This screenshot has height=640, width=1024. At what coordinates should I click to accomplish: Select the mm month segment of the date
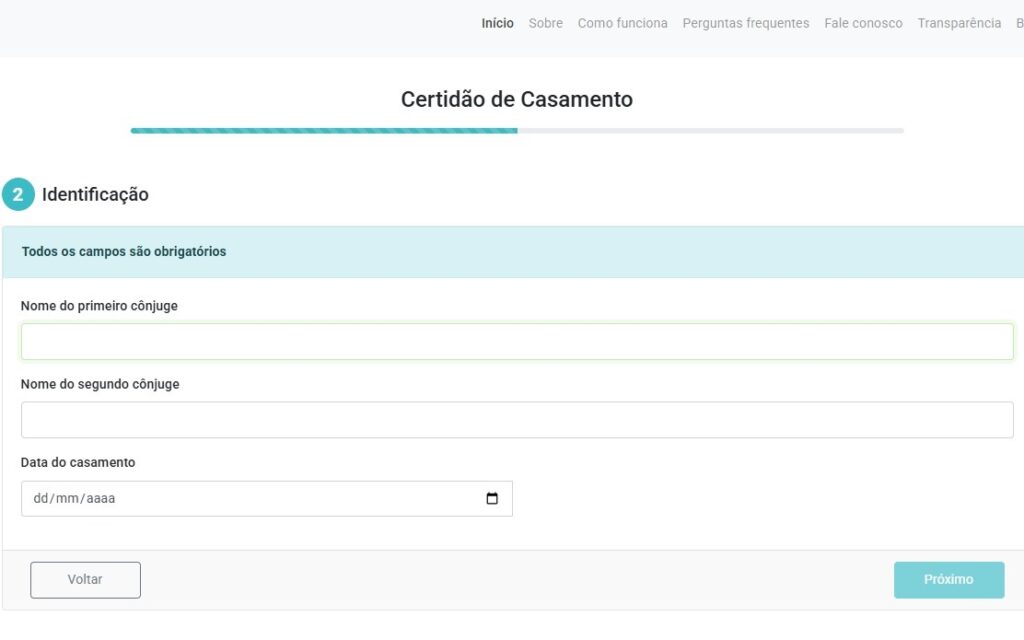click(x=67, y=499)
